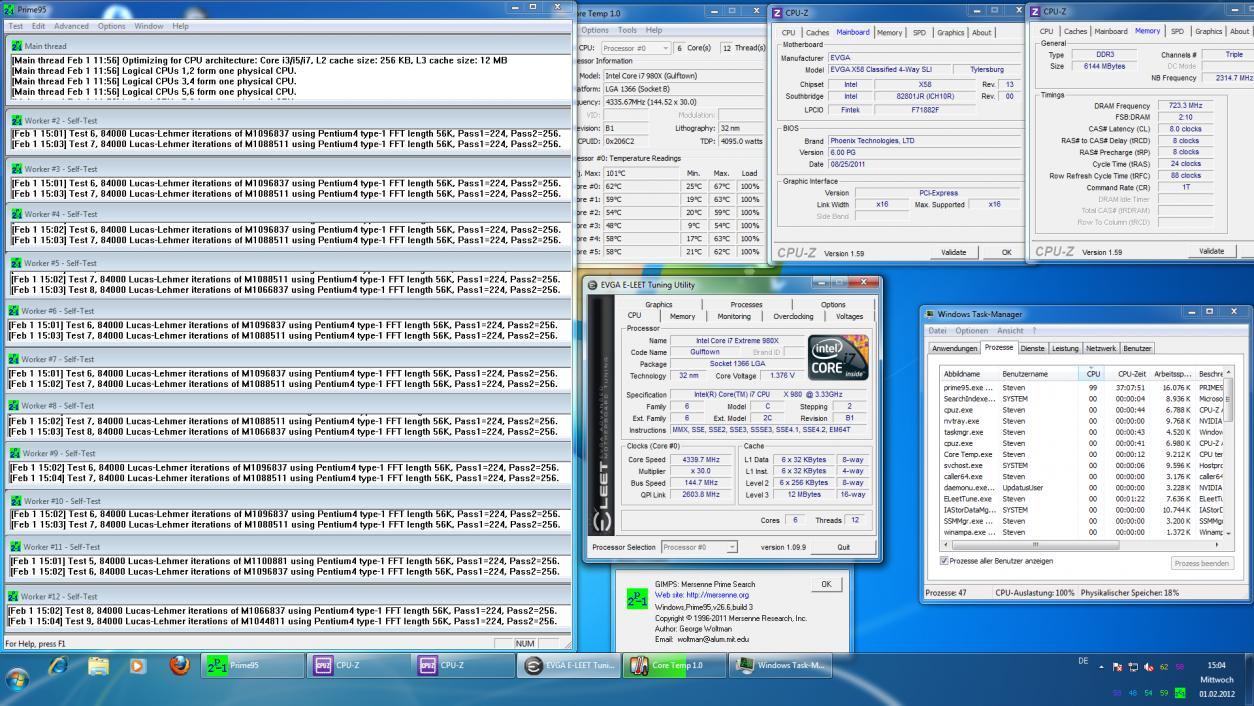Screen dimensions: 1254x706
Task: Open the Voltages tab in E-LEET
Action: (849, 316)
